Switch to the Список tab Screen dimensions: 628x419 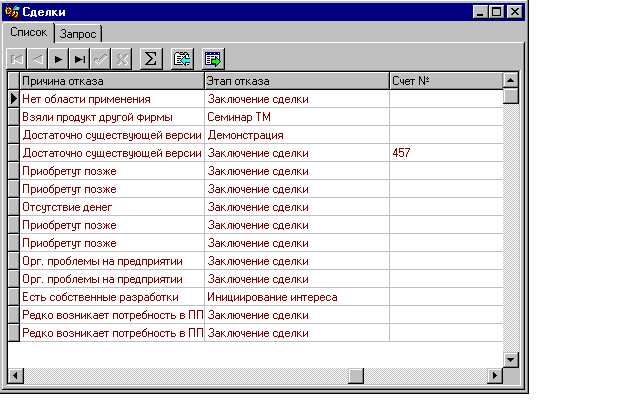click(28, 32)
